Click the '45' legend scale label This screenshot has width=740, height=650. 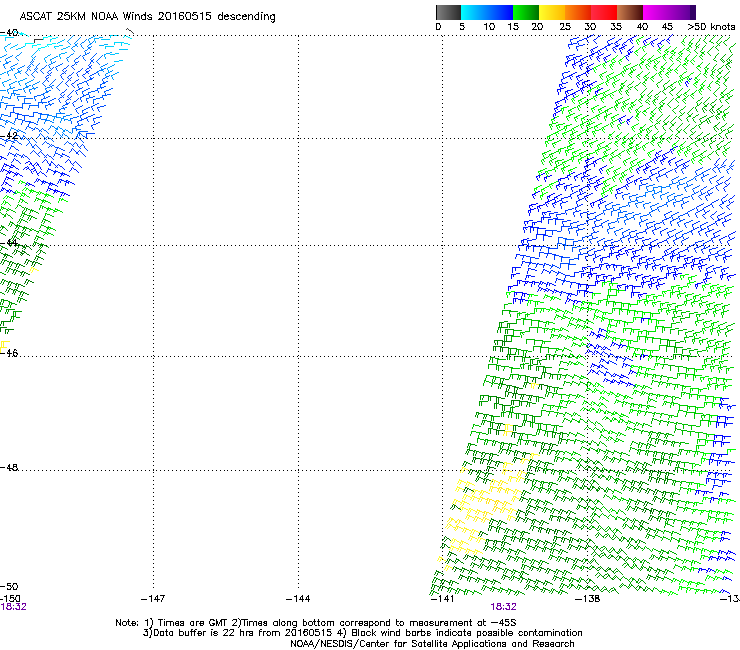[667, 27]
